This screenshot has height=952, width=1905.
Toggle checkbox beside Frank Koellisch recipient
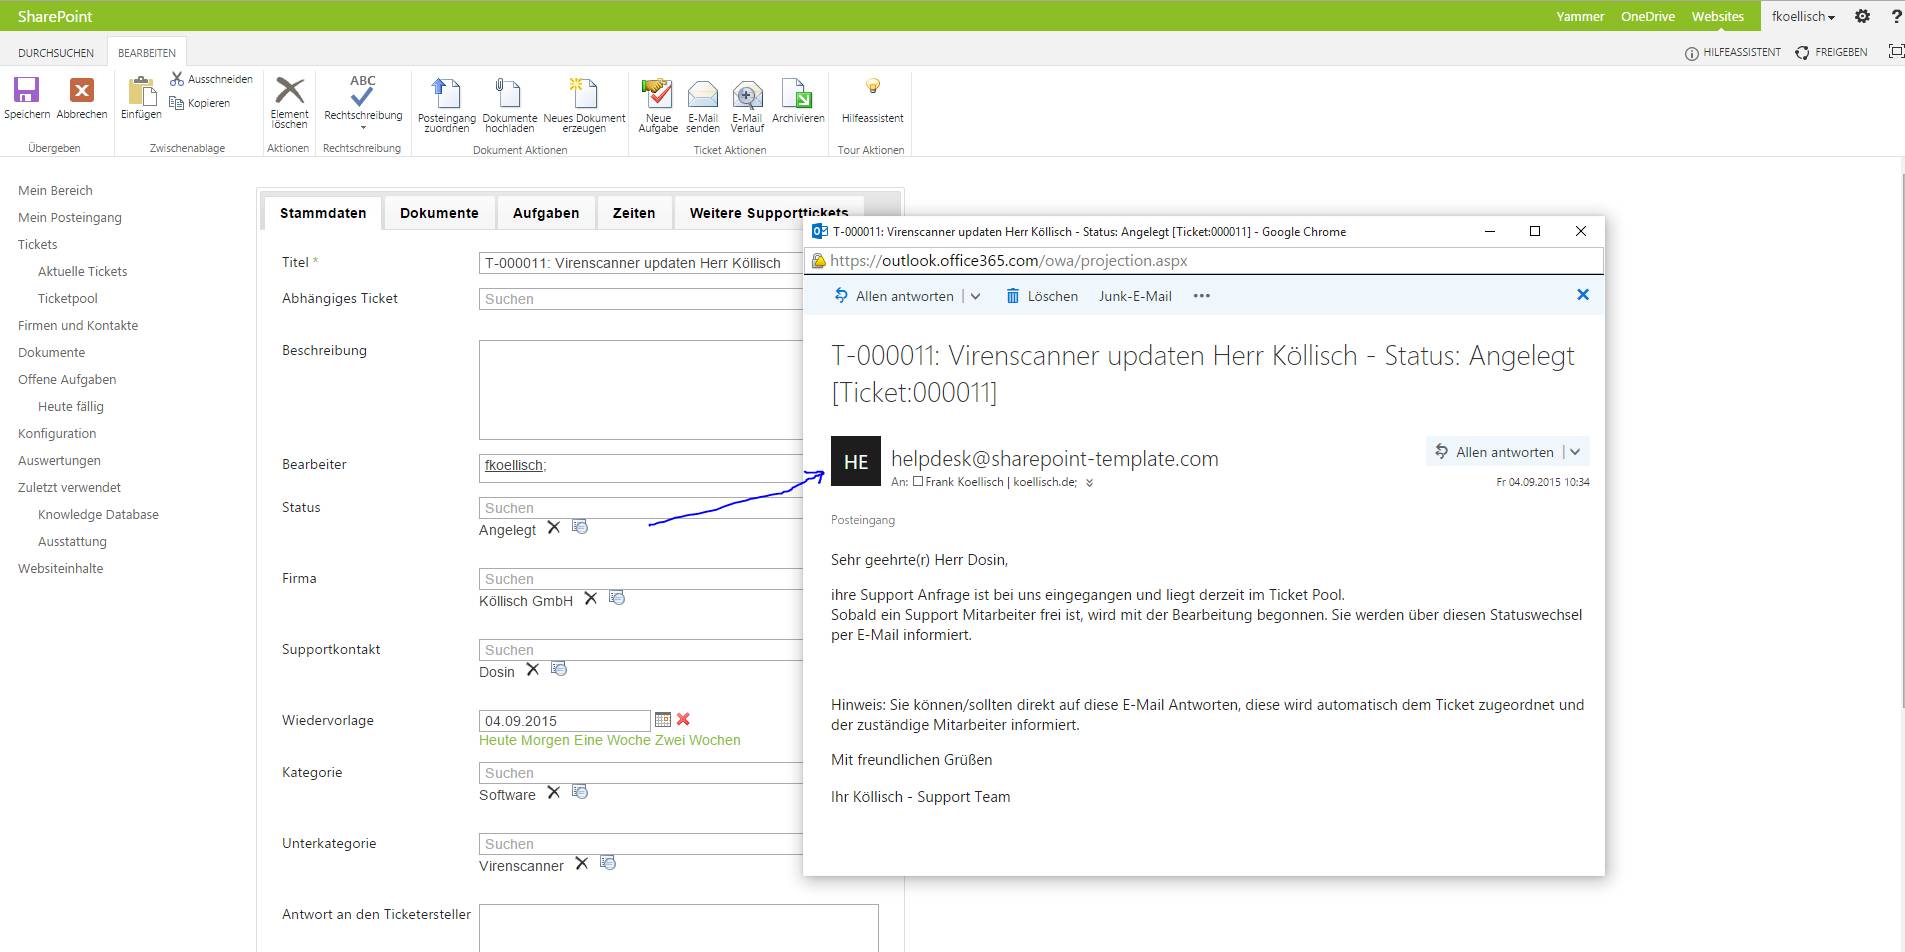[x=918, y=482]
